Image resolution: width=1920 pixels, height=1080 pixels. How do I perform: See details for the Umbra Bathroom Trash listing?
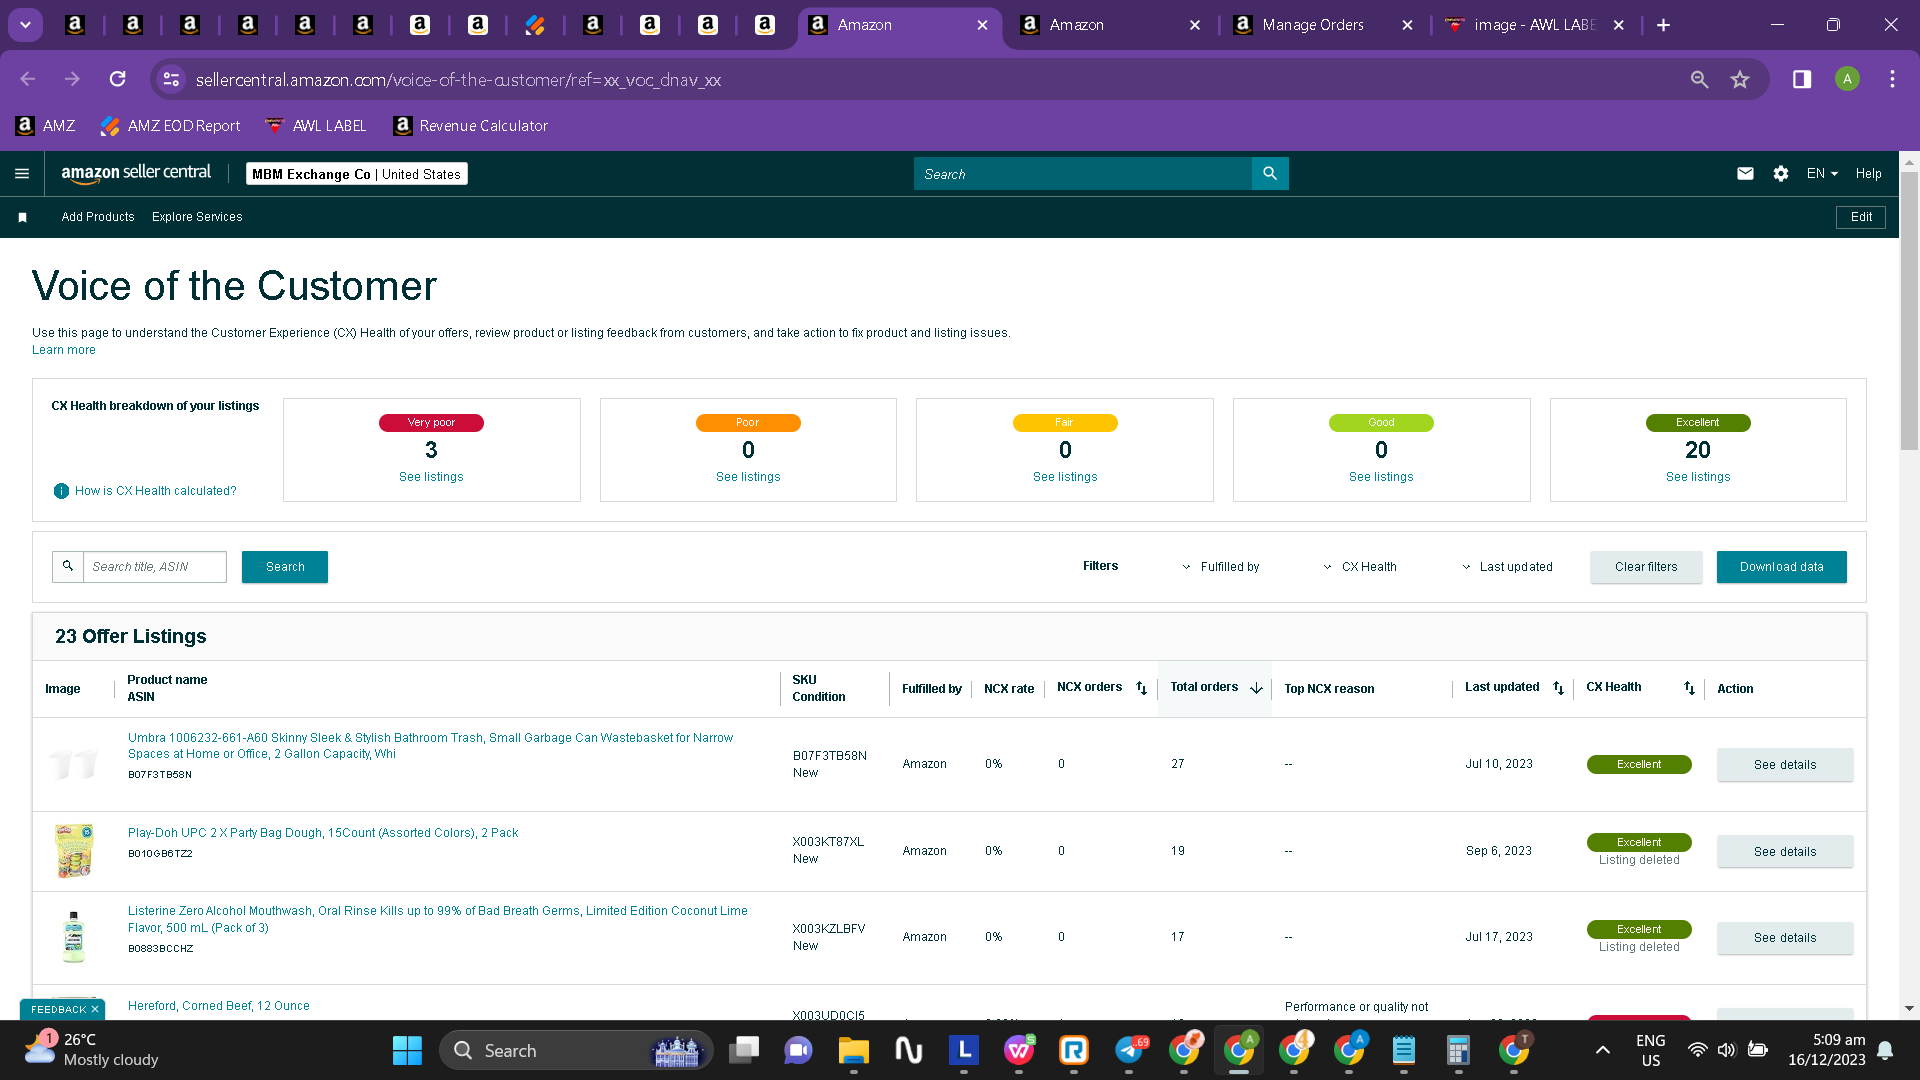point(1785,765)
